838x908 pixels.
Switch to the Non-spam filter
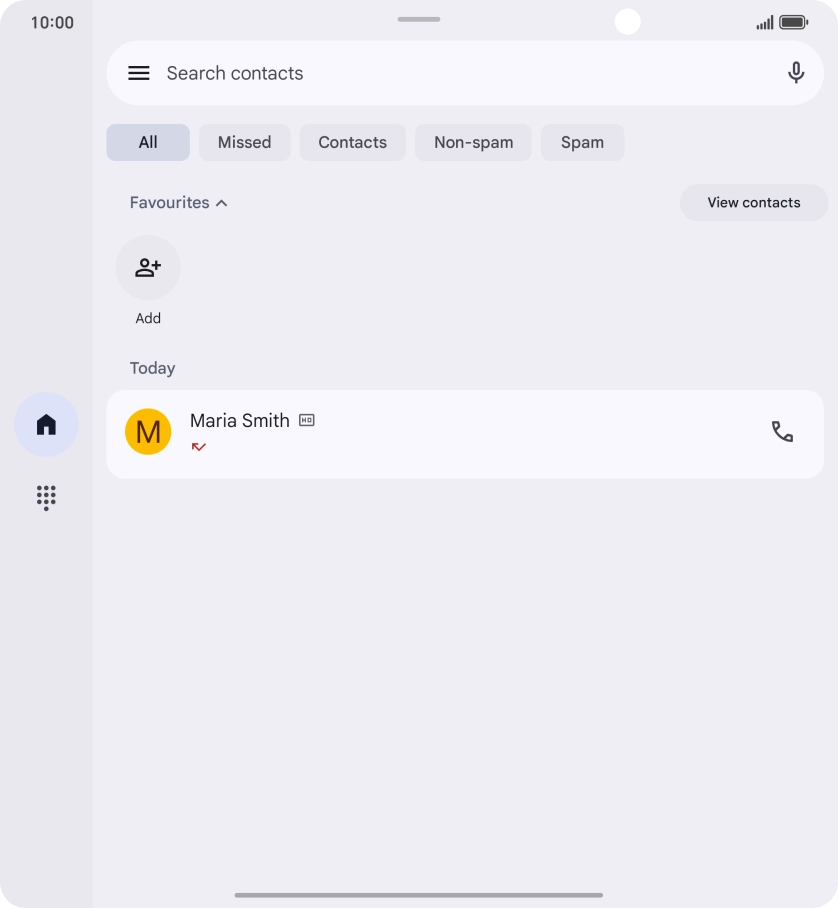point(473,142)
